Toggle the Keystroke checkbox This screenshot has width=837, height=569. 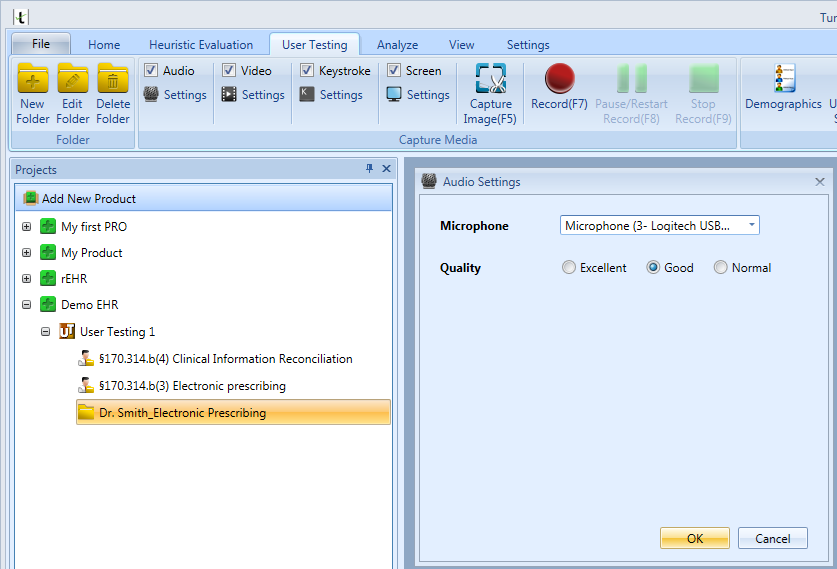tap(307, 70)
